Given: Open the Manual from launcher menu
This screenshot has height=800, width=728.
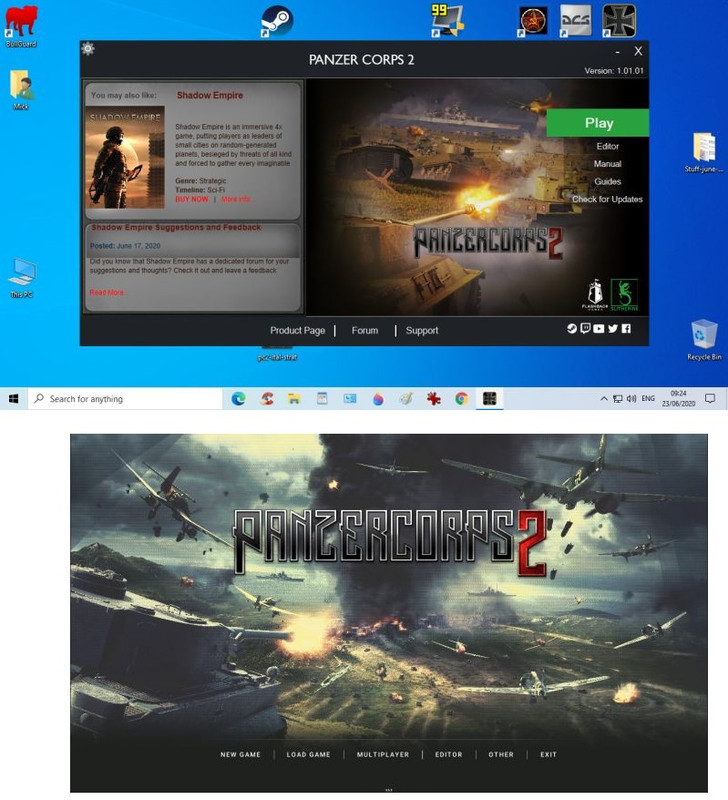Looking at the screenshot, I should [607, 164].
